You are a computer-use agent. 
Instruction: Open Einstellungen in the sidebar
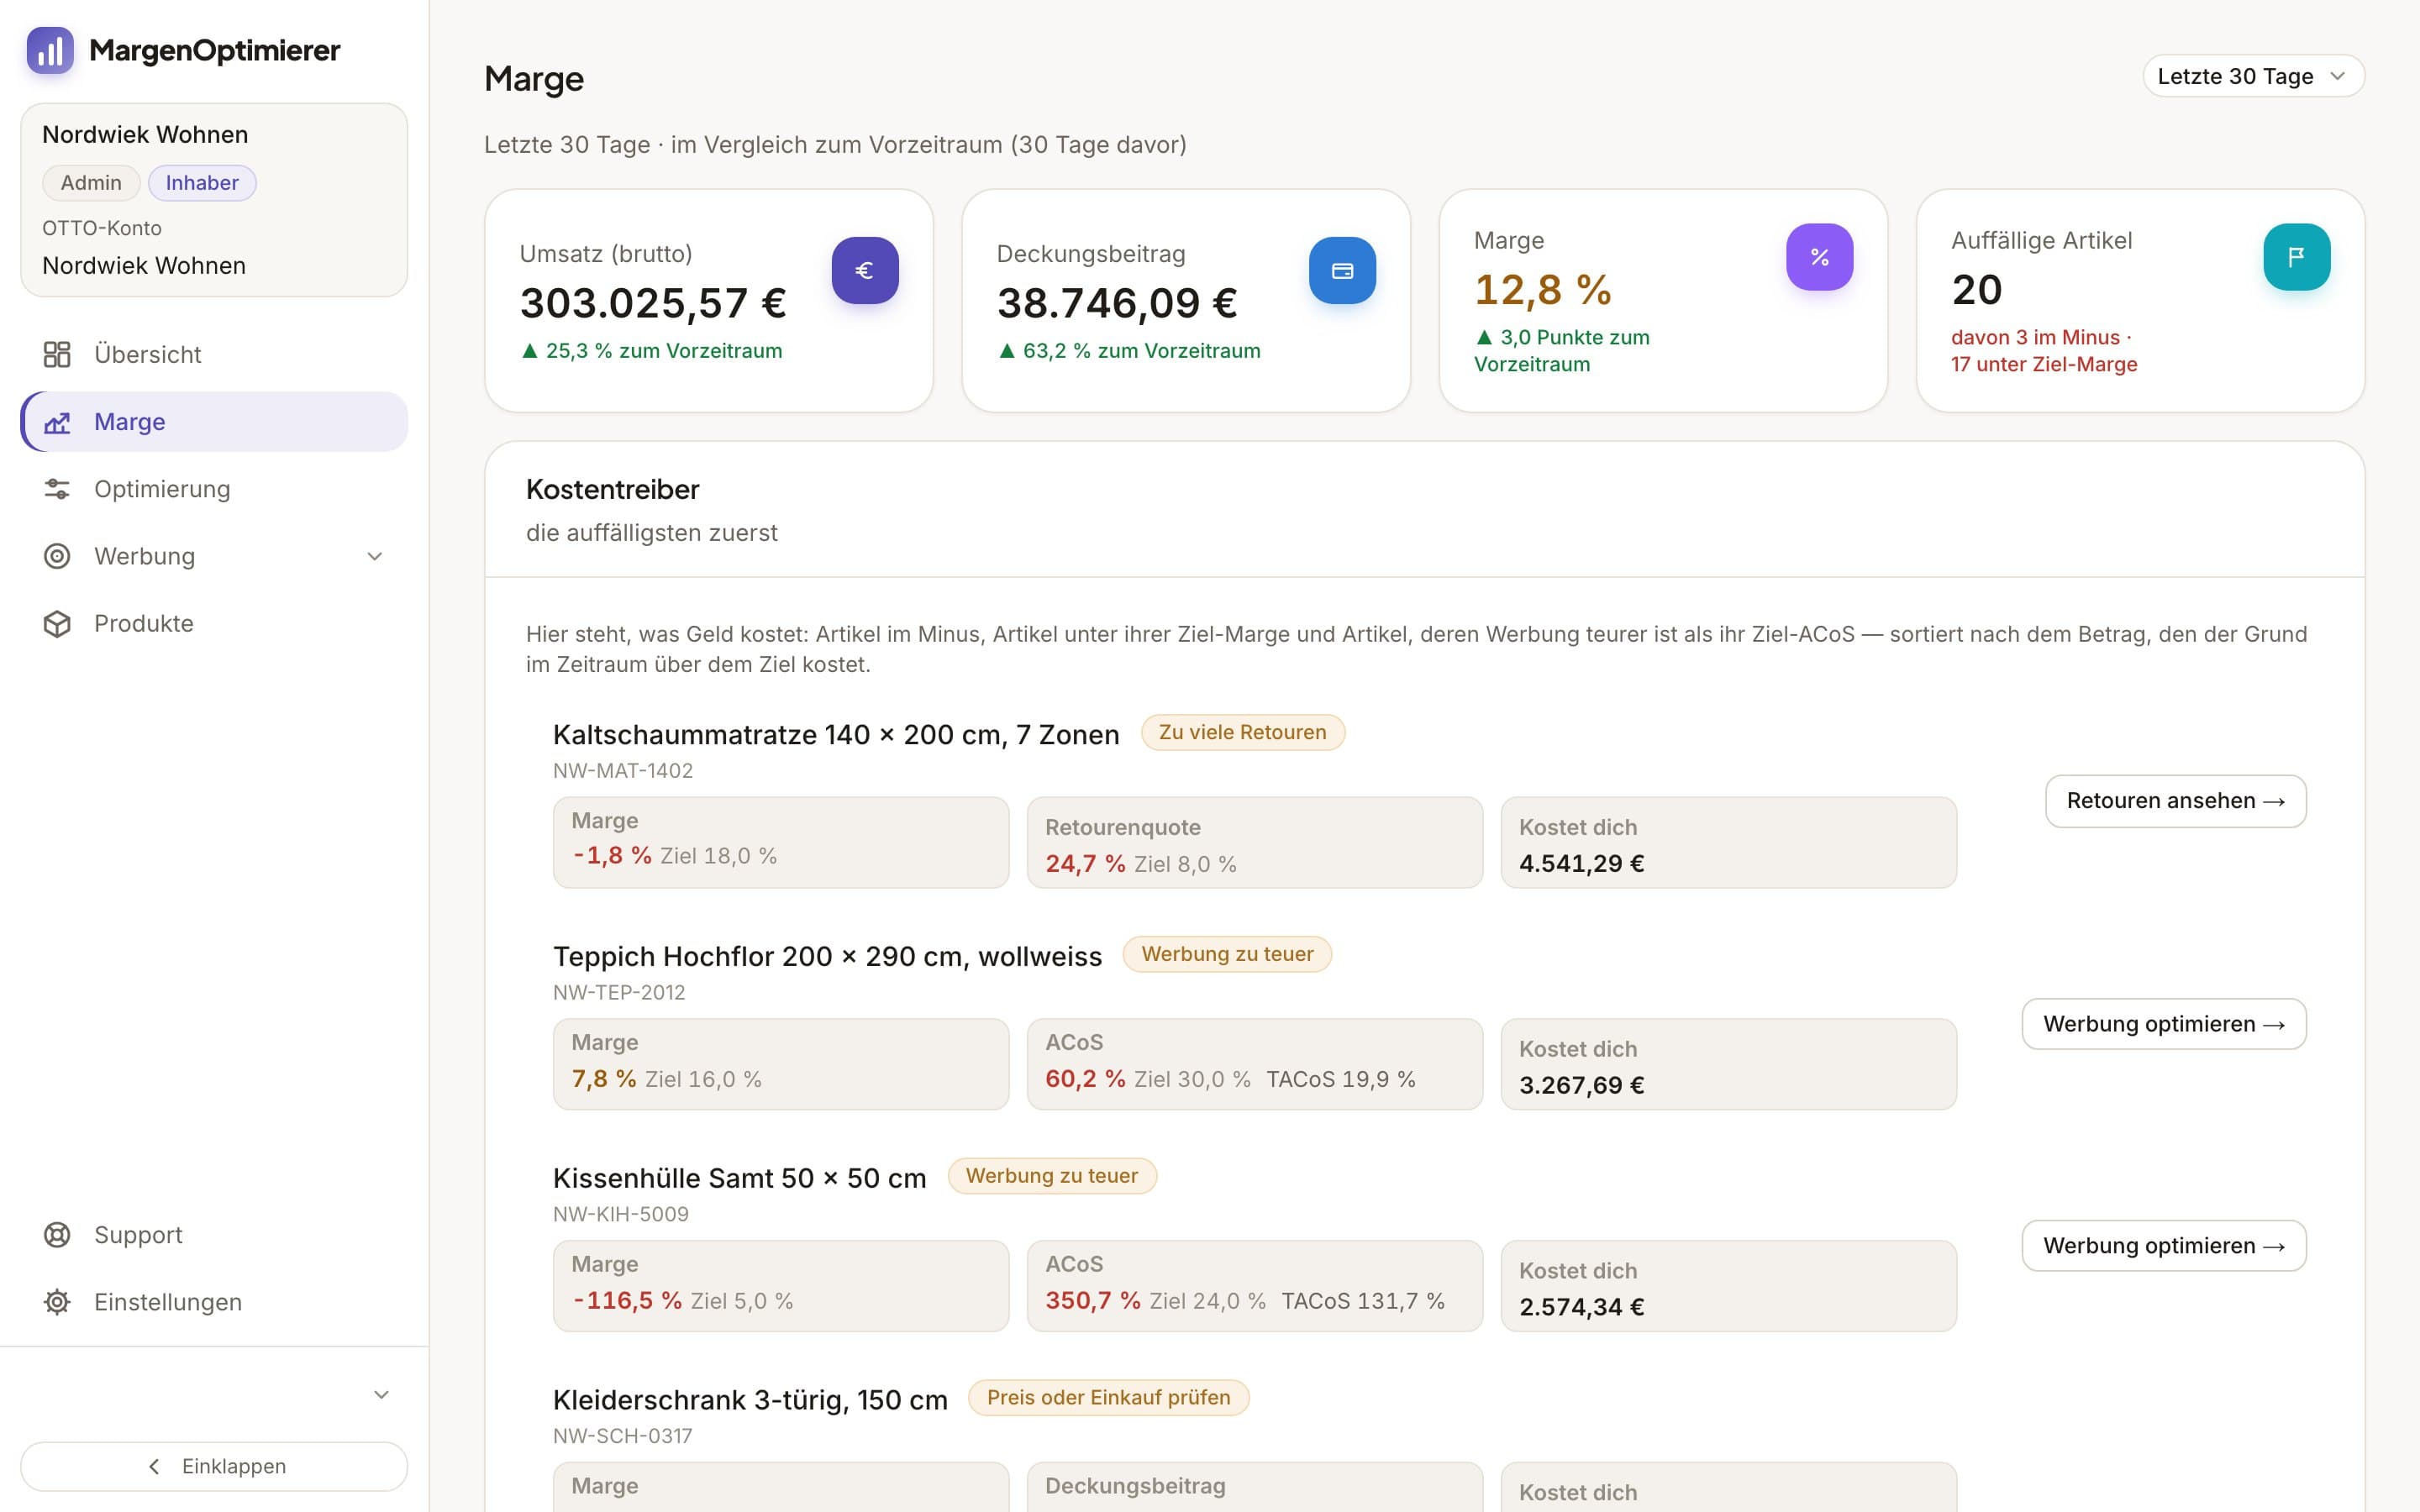click(x=214, y=1302)
